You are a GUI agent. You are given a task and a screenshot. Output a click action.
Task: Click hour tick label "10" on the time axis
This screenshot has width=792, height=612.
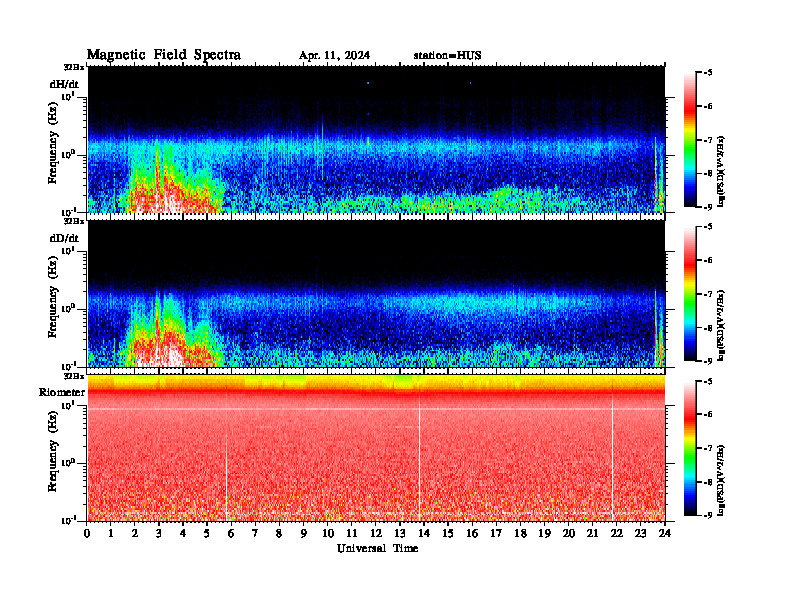(x=328, y=533)
